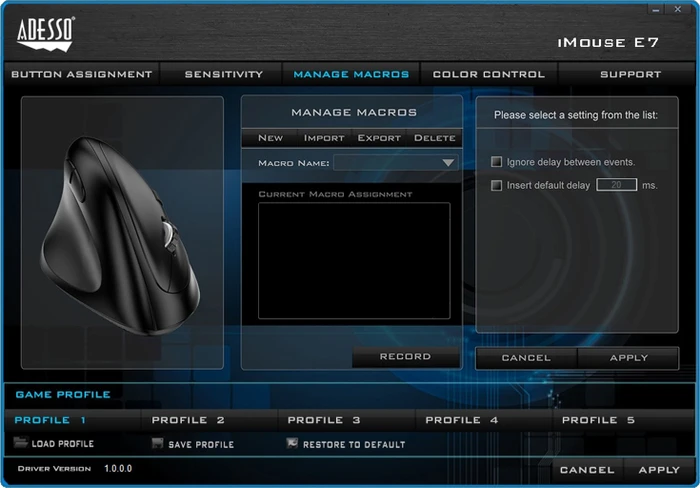Click Cancel in the settings panel
700x488 pixels.
[526, 358]
